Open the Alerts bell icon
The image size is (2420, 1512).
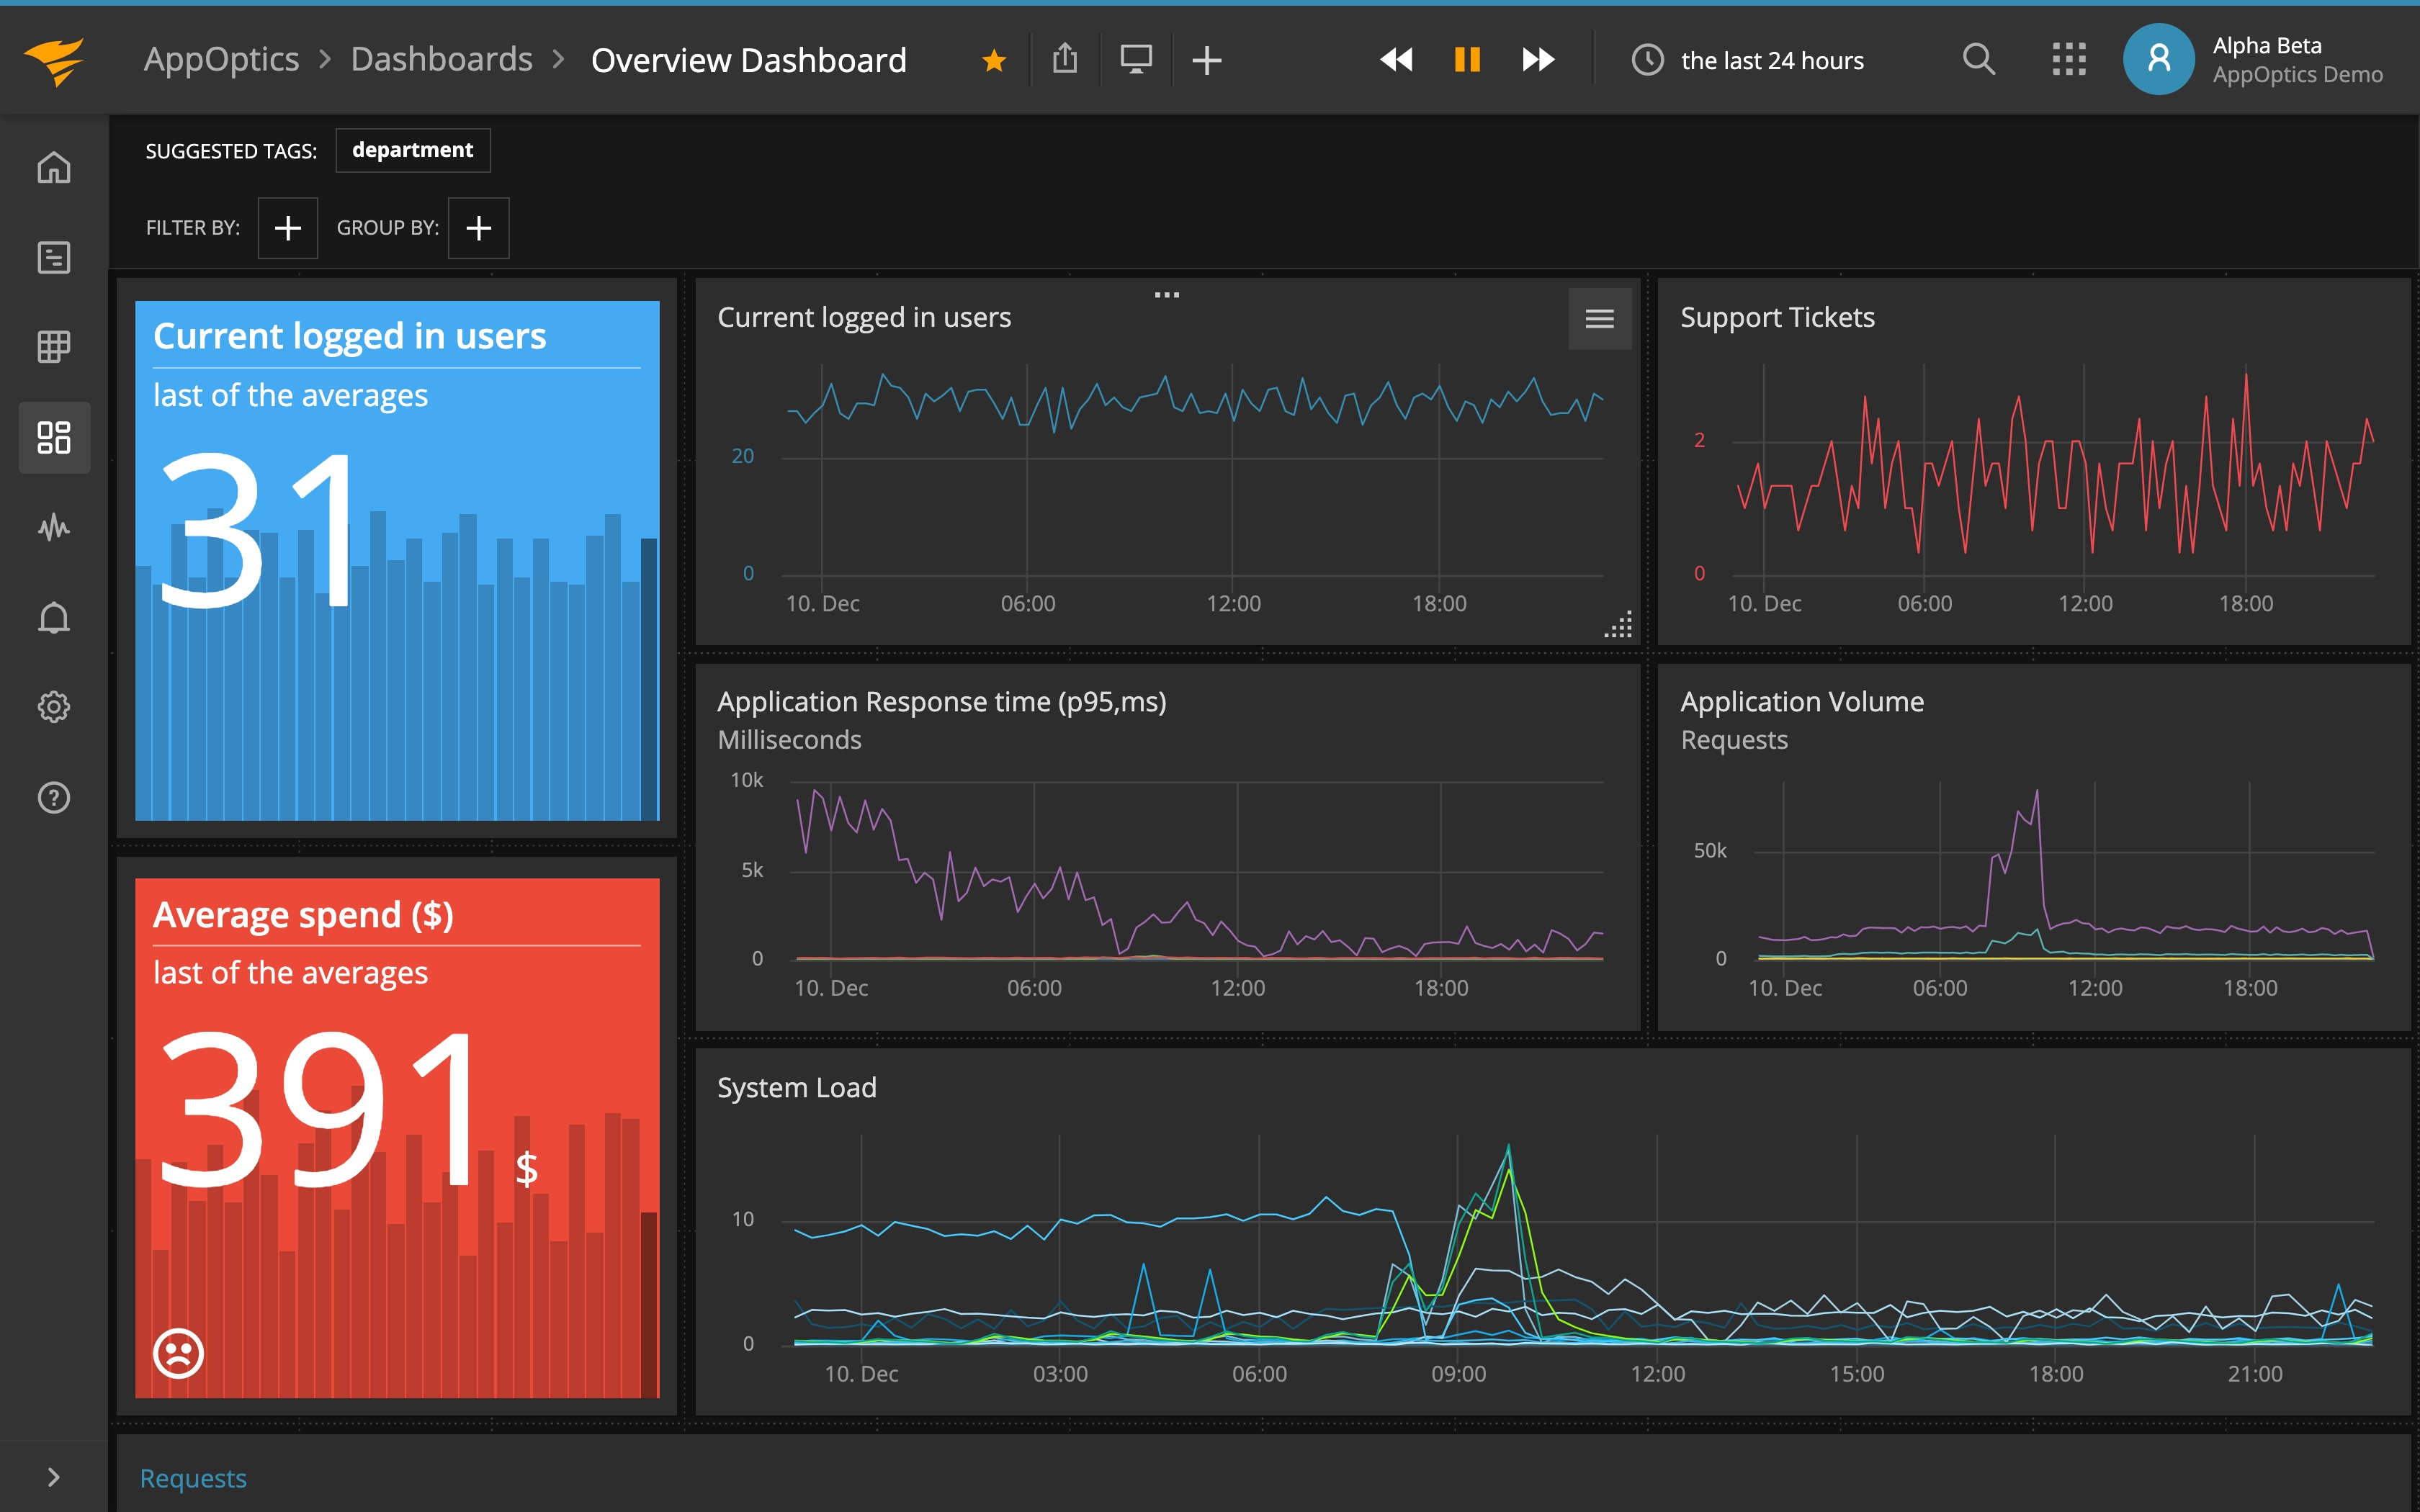point(54,617)
